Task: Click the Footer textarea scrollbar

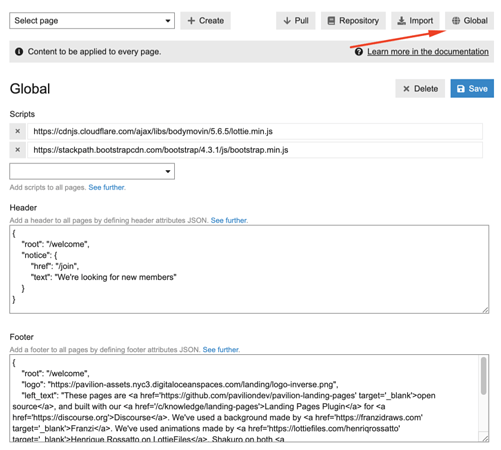Action: 483,376
